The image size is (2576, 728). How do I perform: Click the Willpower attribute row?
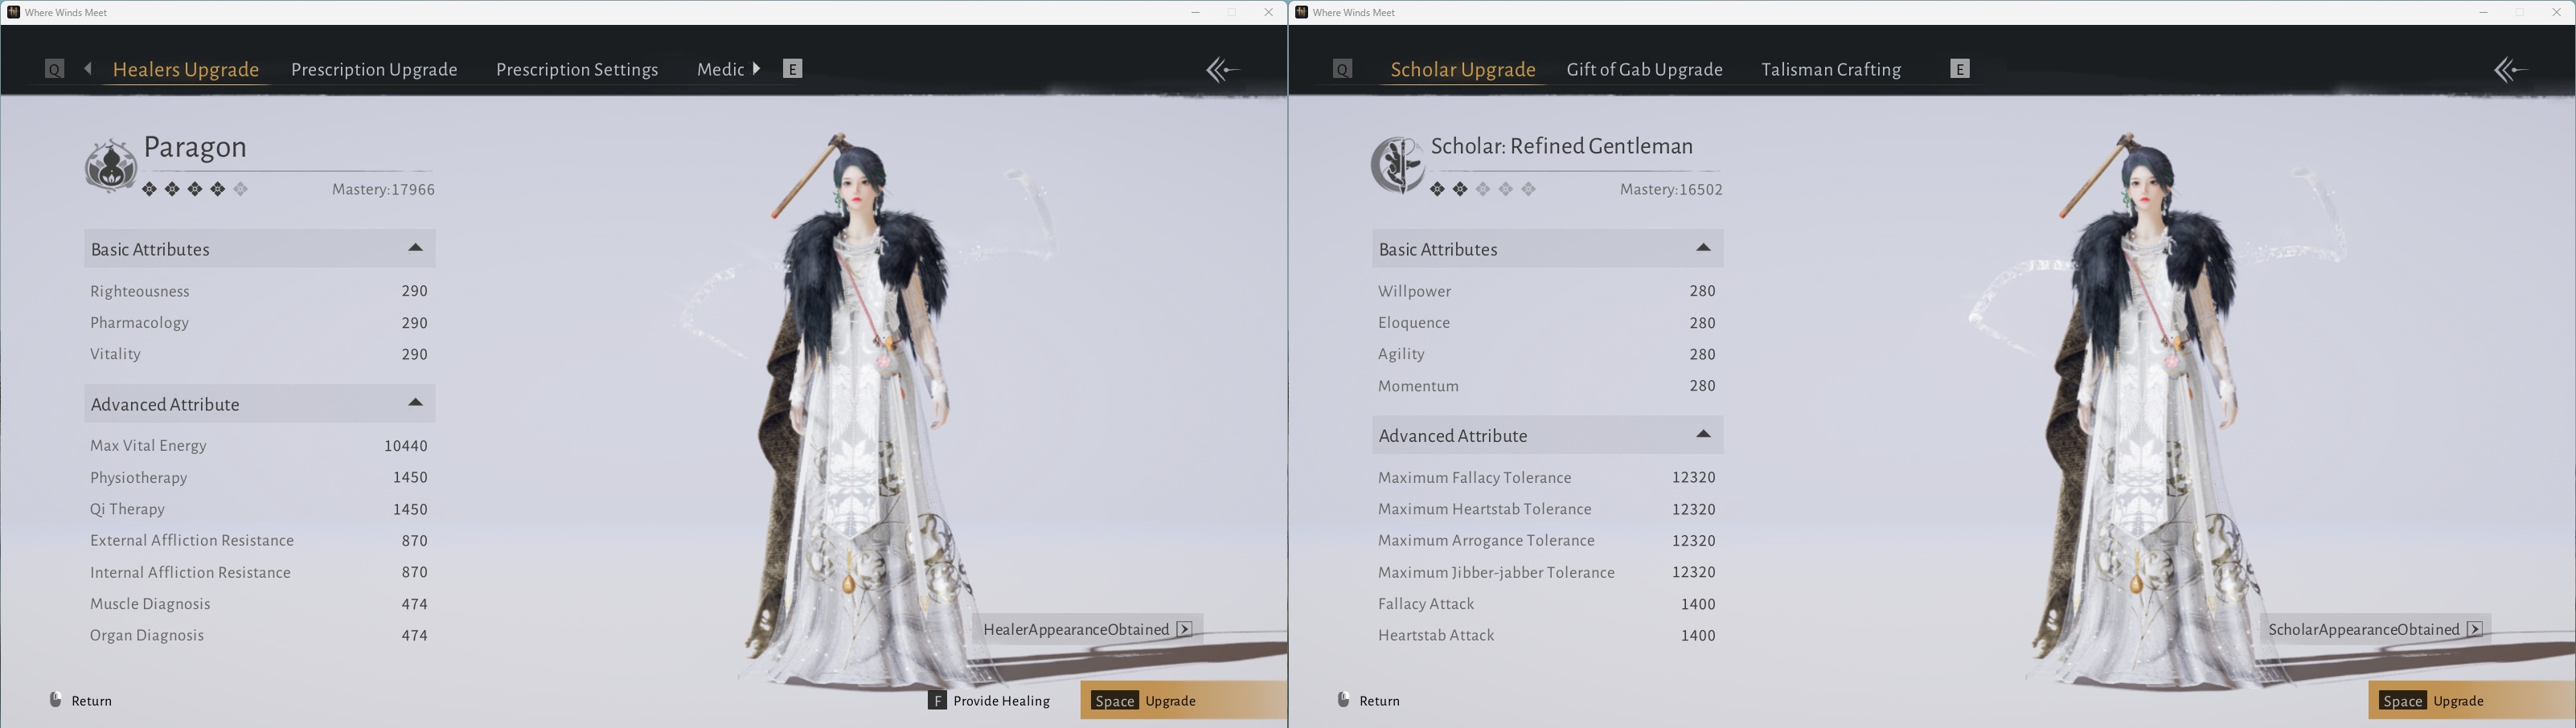1547,291
